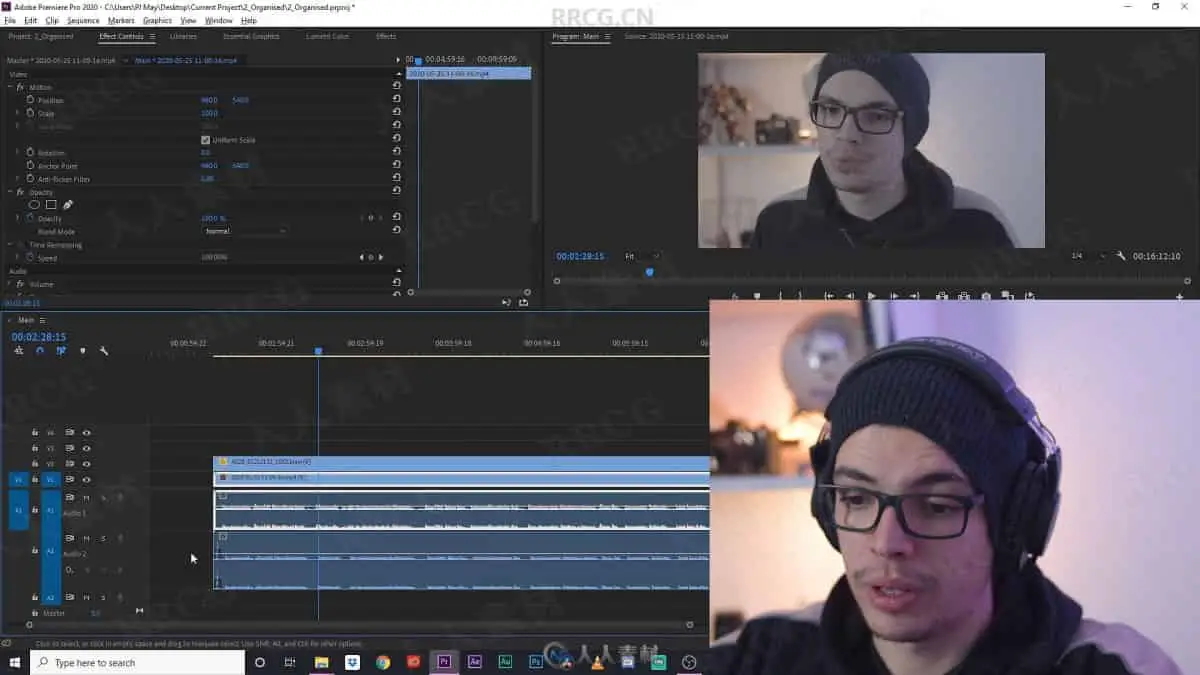Reset the Rotation parameter

point(397,152)
